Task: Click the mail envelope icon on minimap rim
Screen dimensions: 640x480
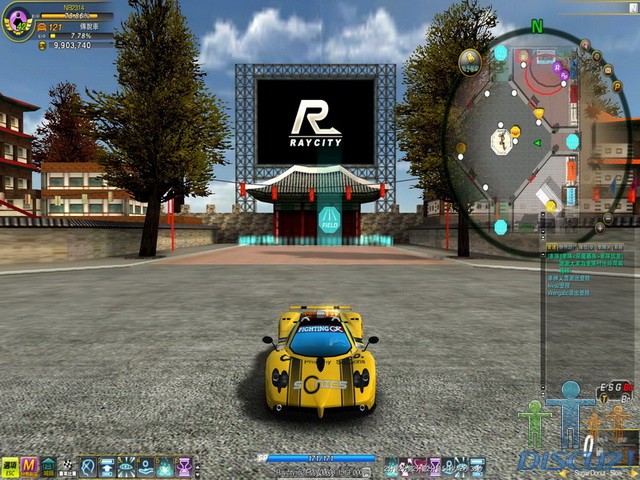Action: (x=608, y=70)
